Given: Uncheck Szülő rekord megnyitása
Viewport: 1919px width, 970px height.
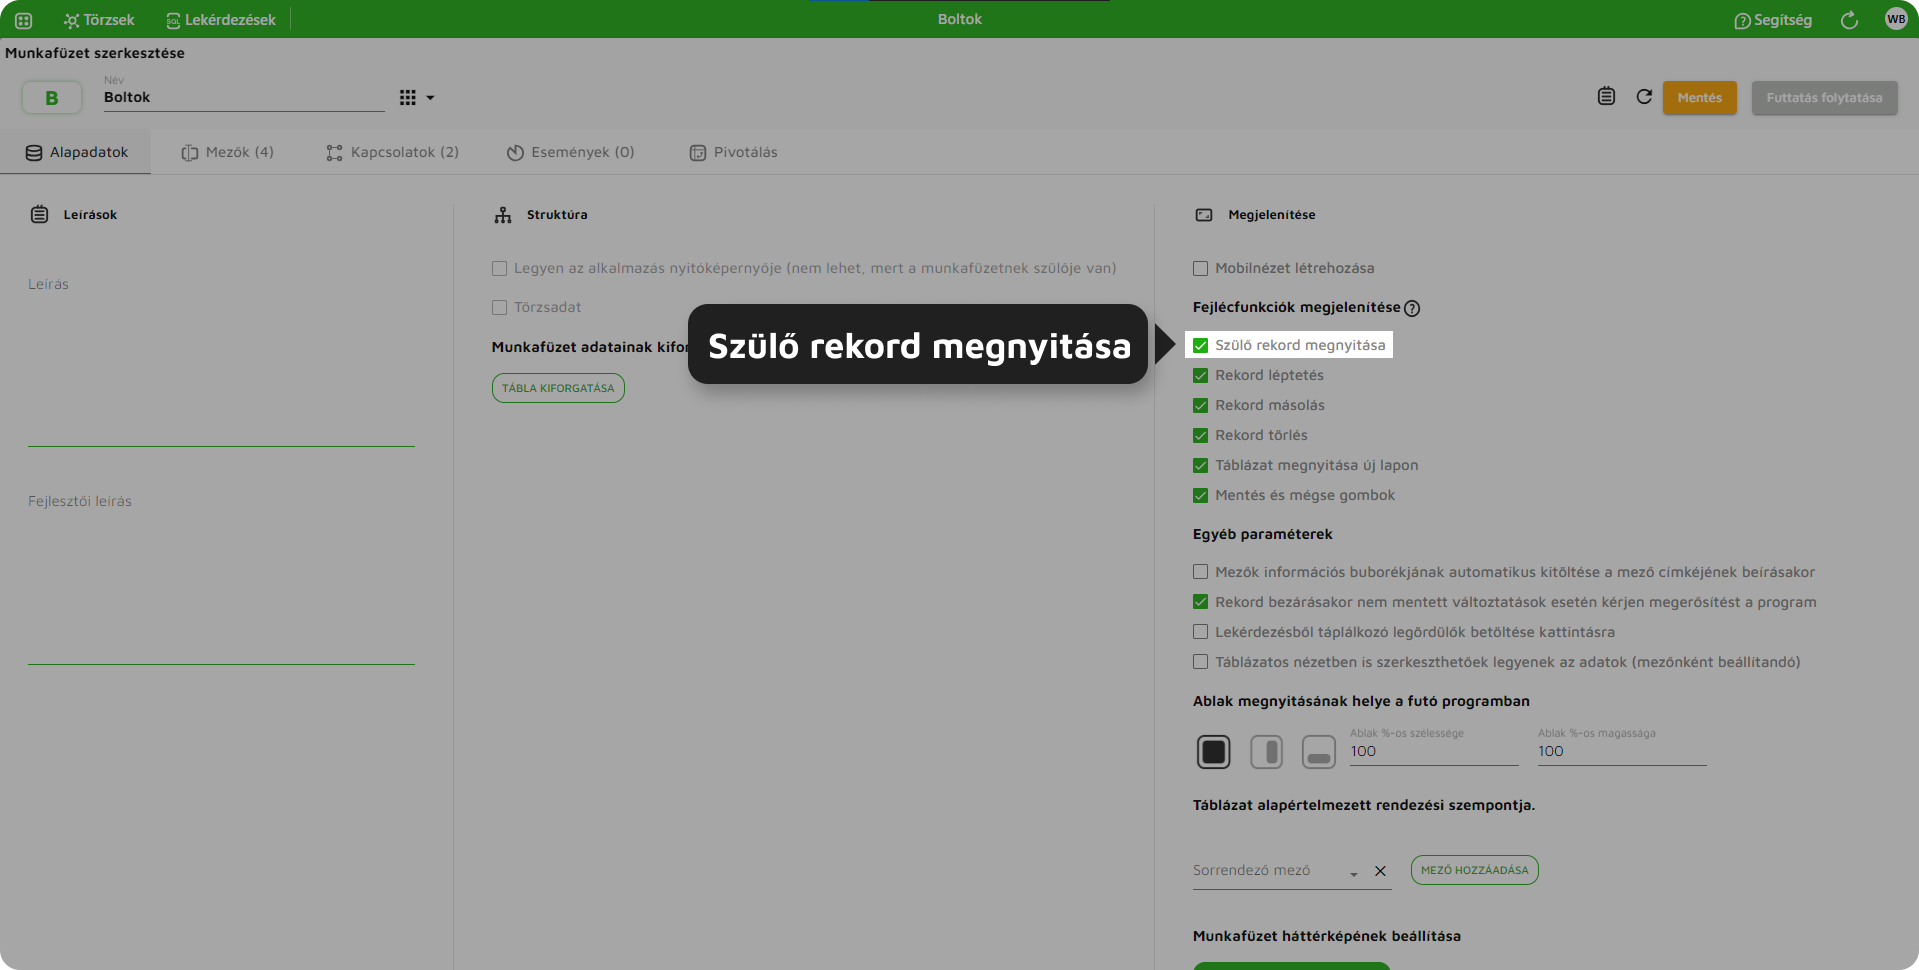Looking at the screenshot, I should [1200, 345].
